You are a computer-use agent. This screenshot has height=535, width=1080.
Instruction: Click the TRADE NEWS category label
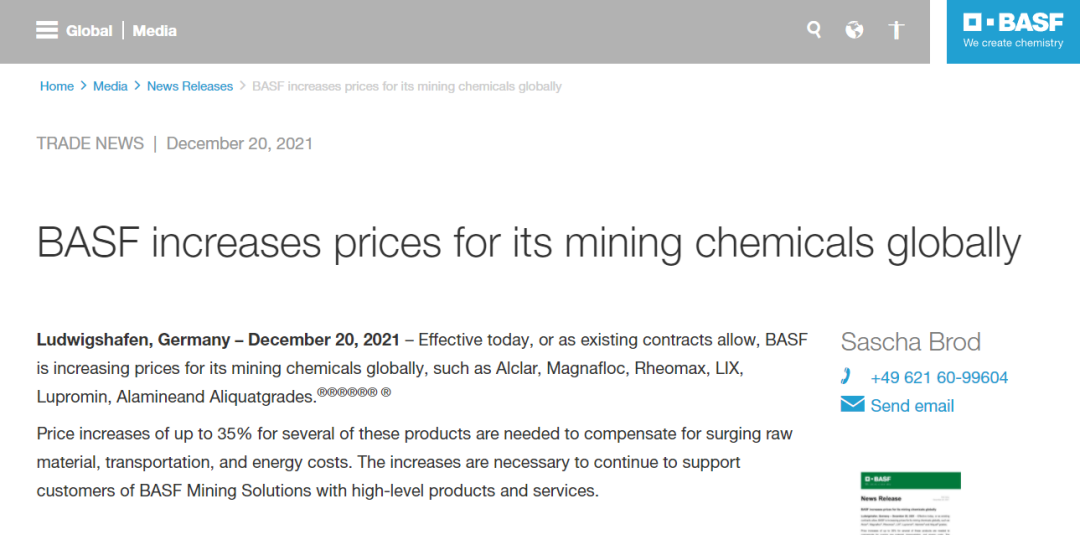[x=90, y=143]
